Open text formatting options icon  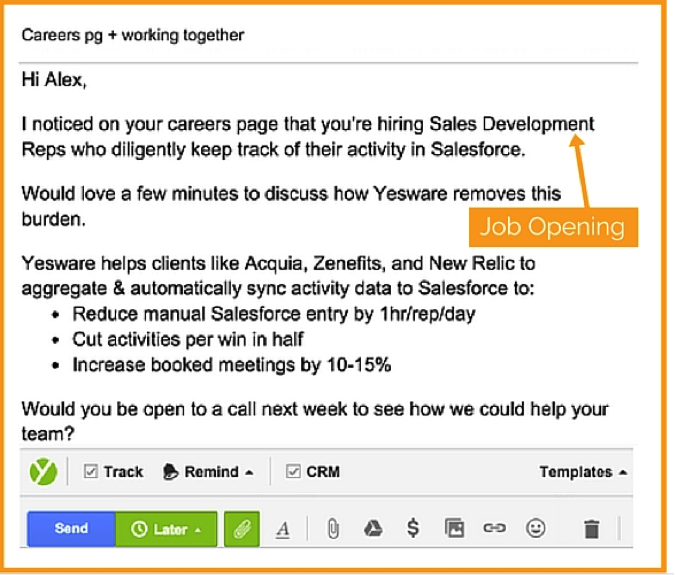coord(282,529)
